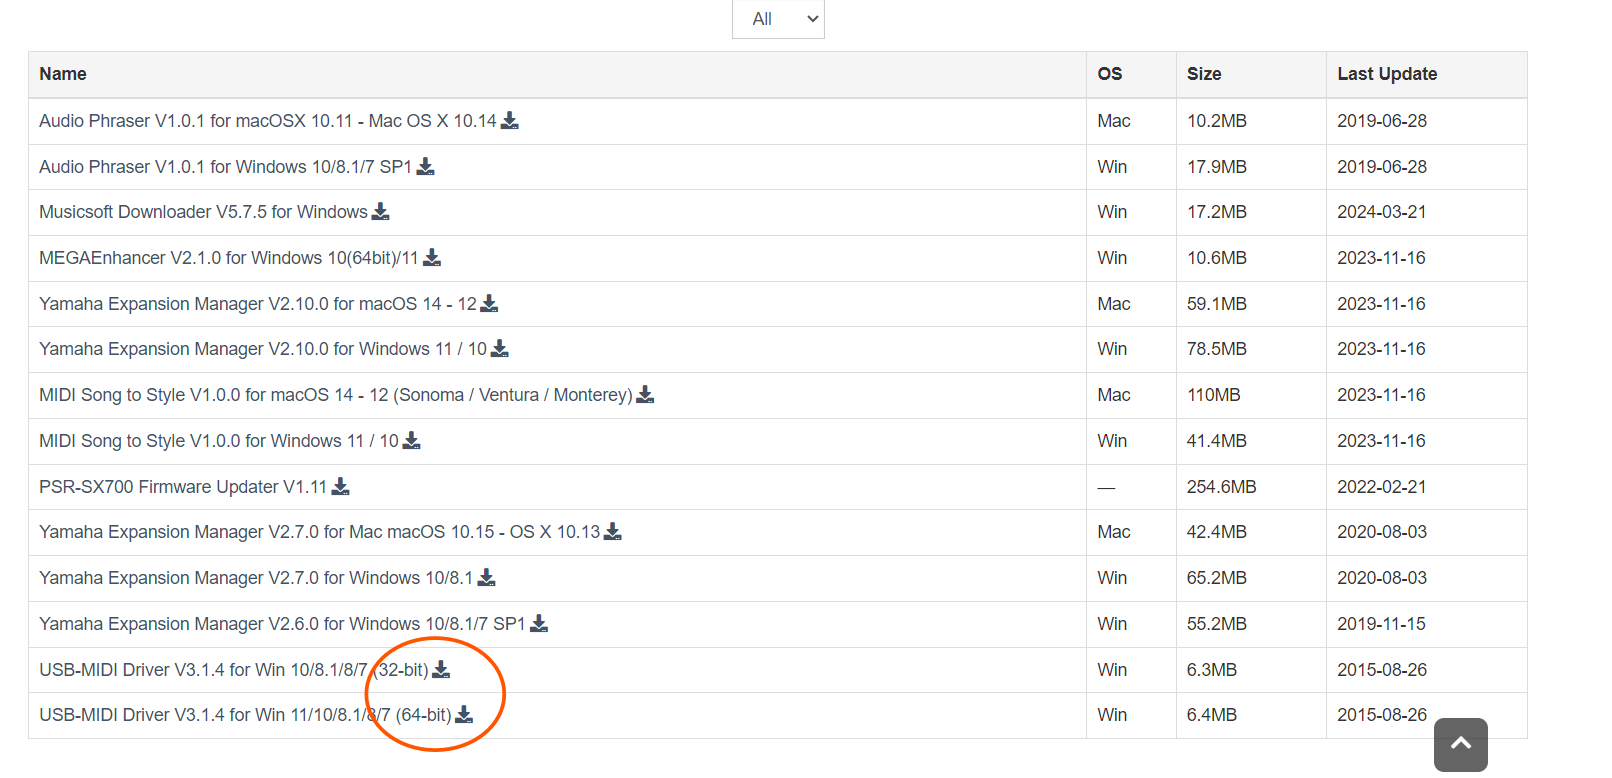Click download icon beside MEGAEnhancer V2.1.0
The height and width of the screenshot is (778, 1612).
coord(432,257)
